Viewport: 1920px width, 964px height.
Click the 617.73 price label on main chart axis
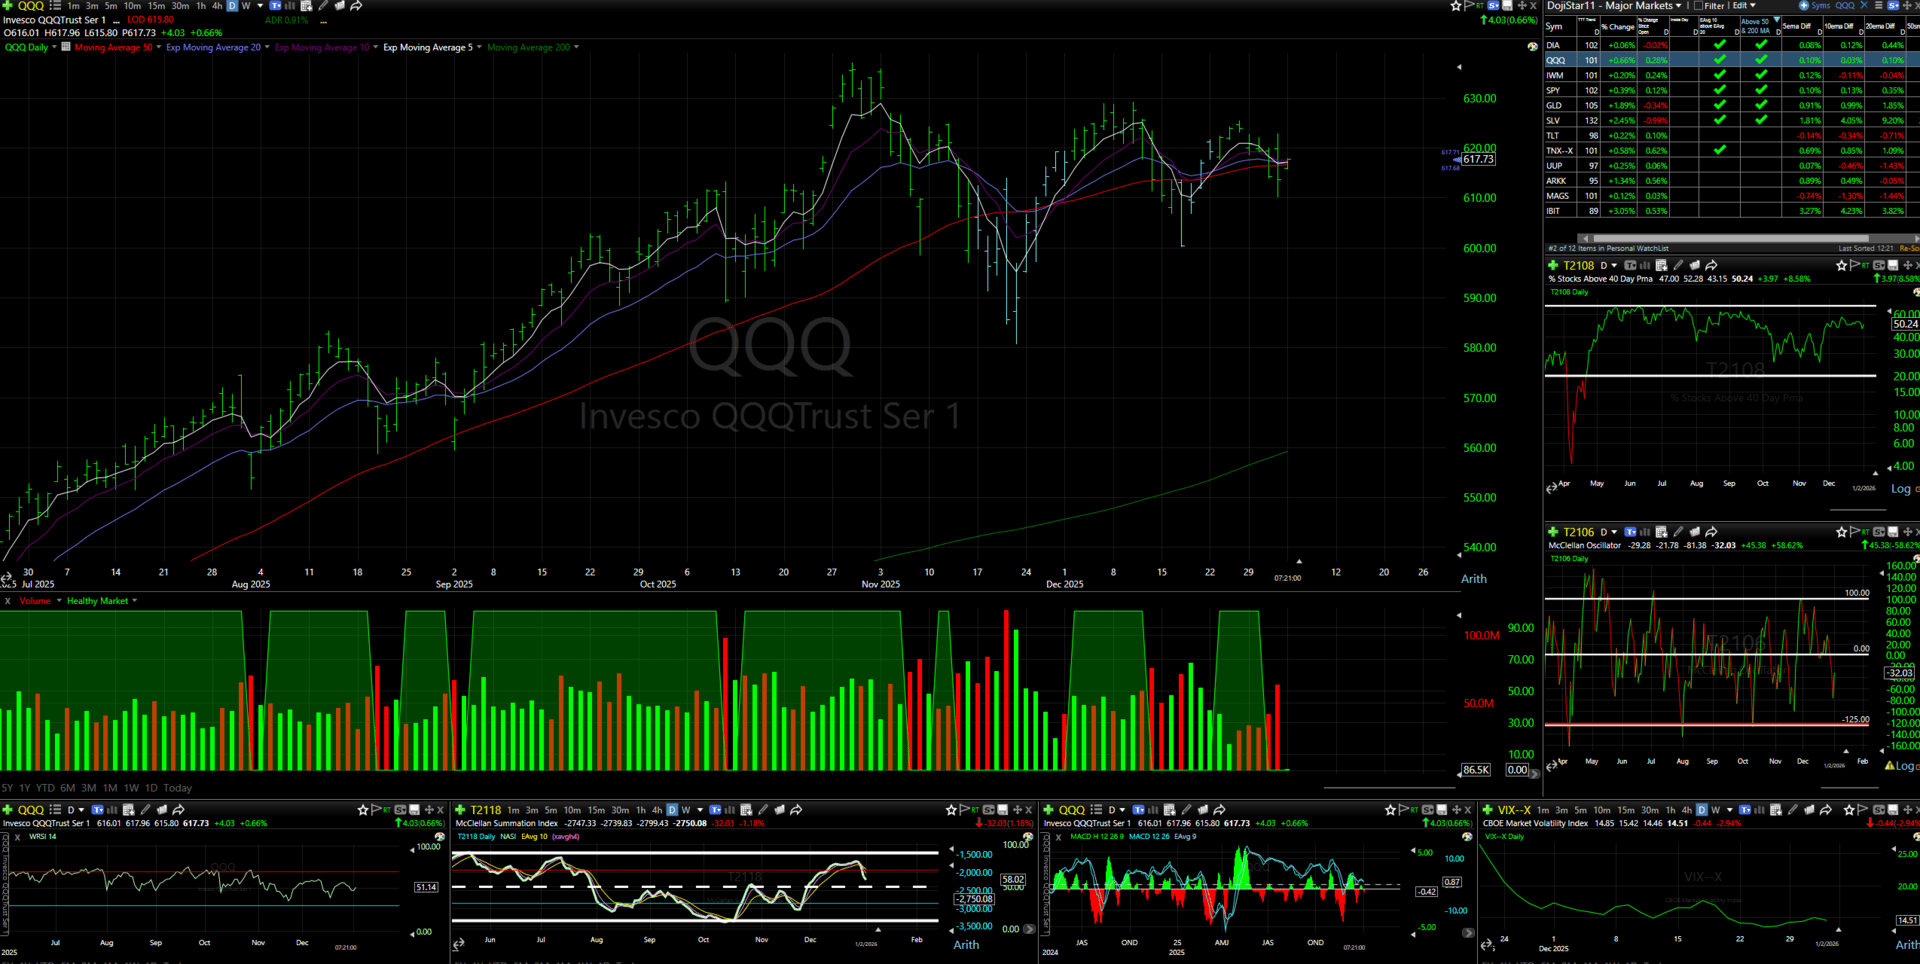pyautogui.click(x=1478, y=159)
